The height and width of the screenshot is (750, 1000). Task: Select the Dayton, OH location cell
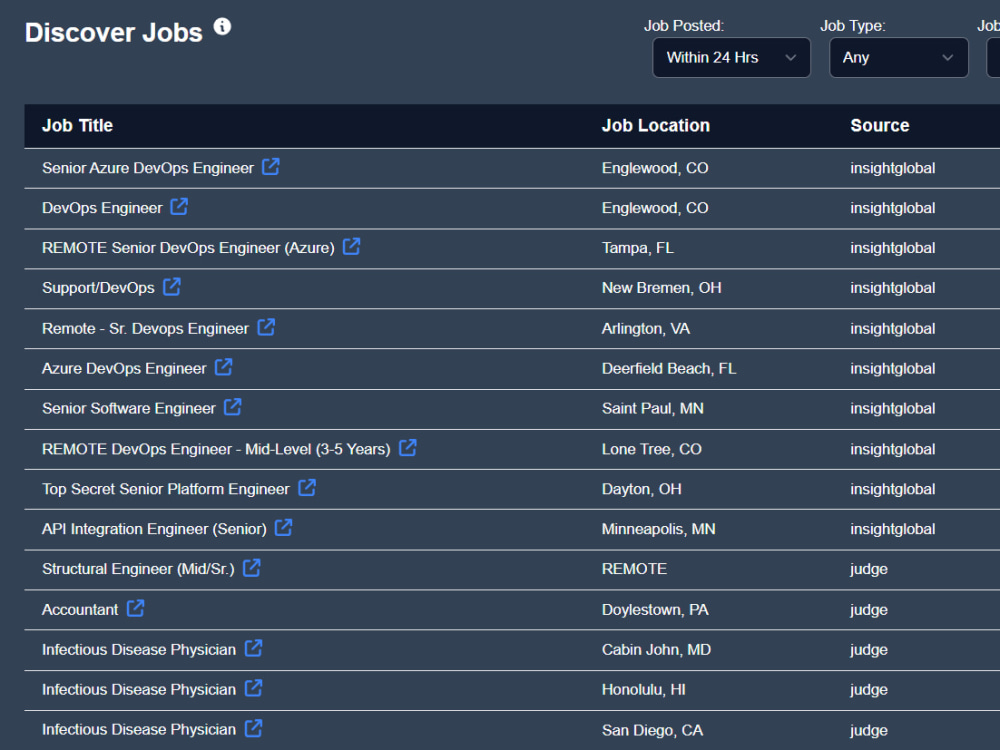coord(642,489)
